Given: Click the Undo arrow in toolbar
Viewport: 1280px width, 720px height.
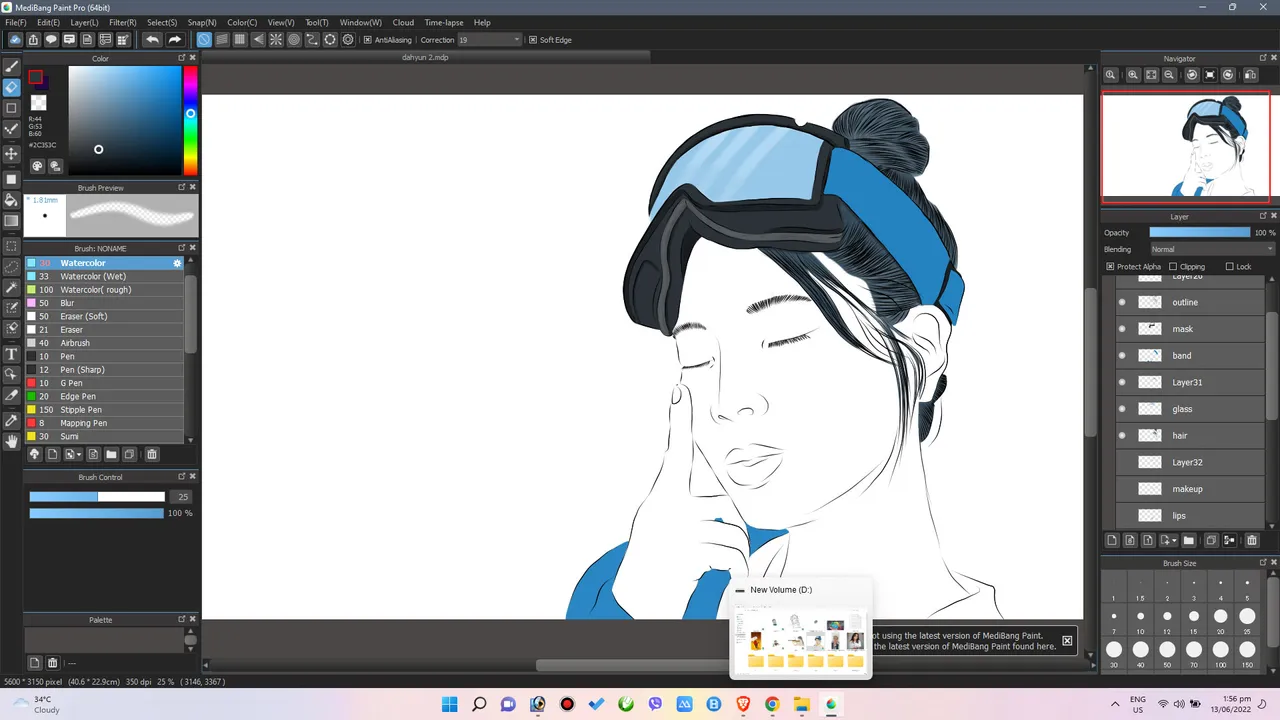Looking at the screenshot, I should tap(152, 40).
